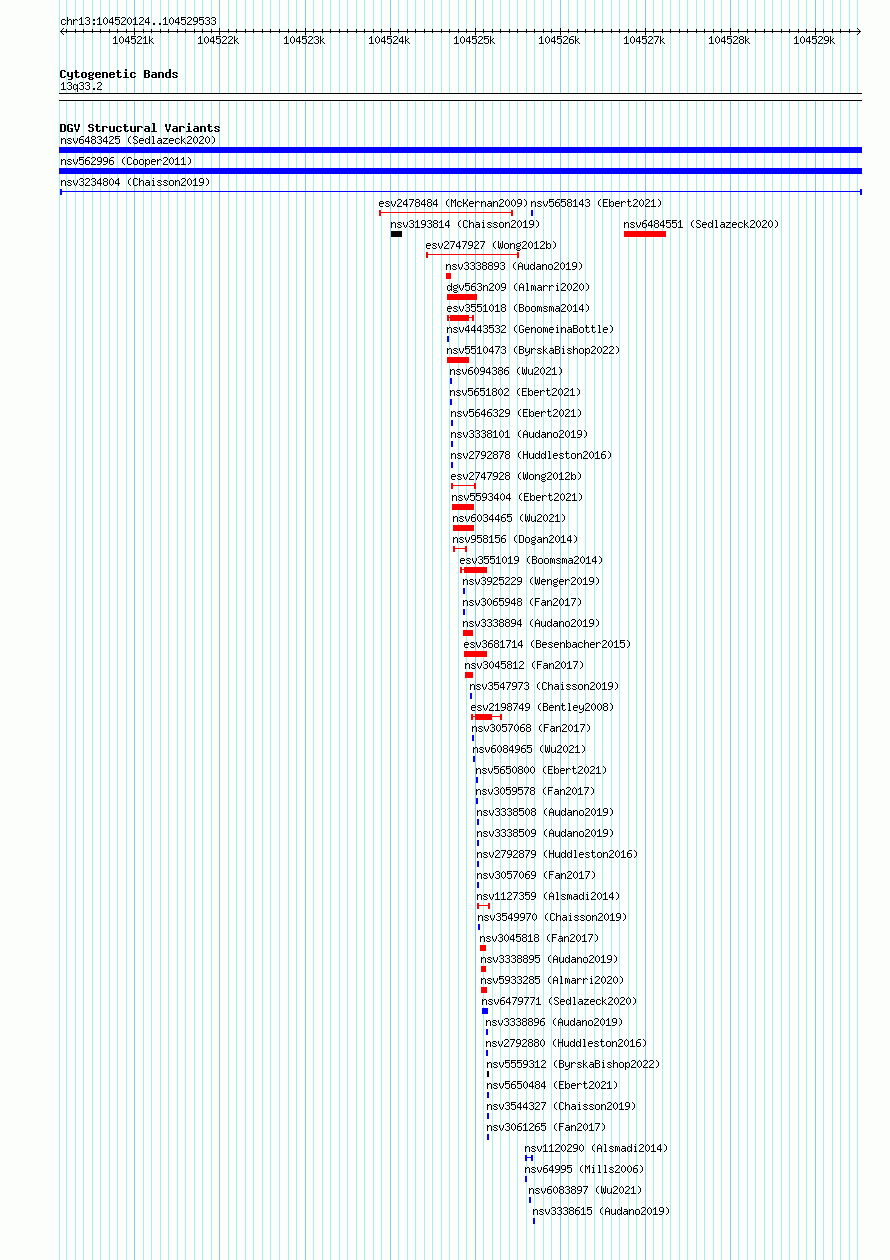Open nsv3338895 (Audano2019) label
Viewport: 890px width, 1260px height.
pyautogui.click(x=549, y=959)
